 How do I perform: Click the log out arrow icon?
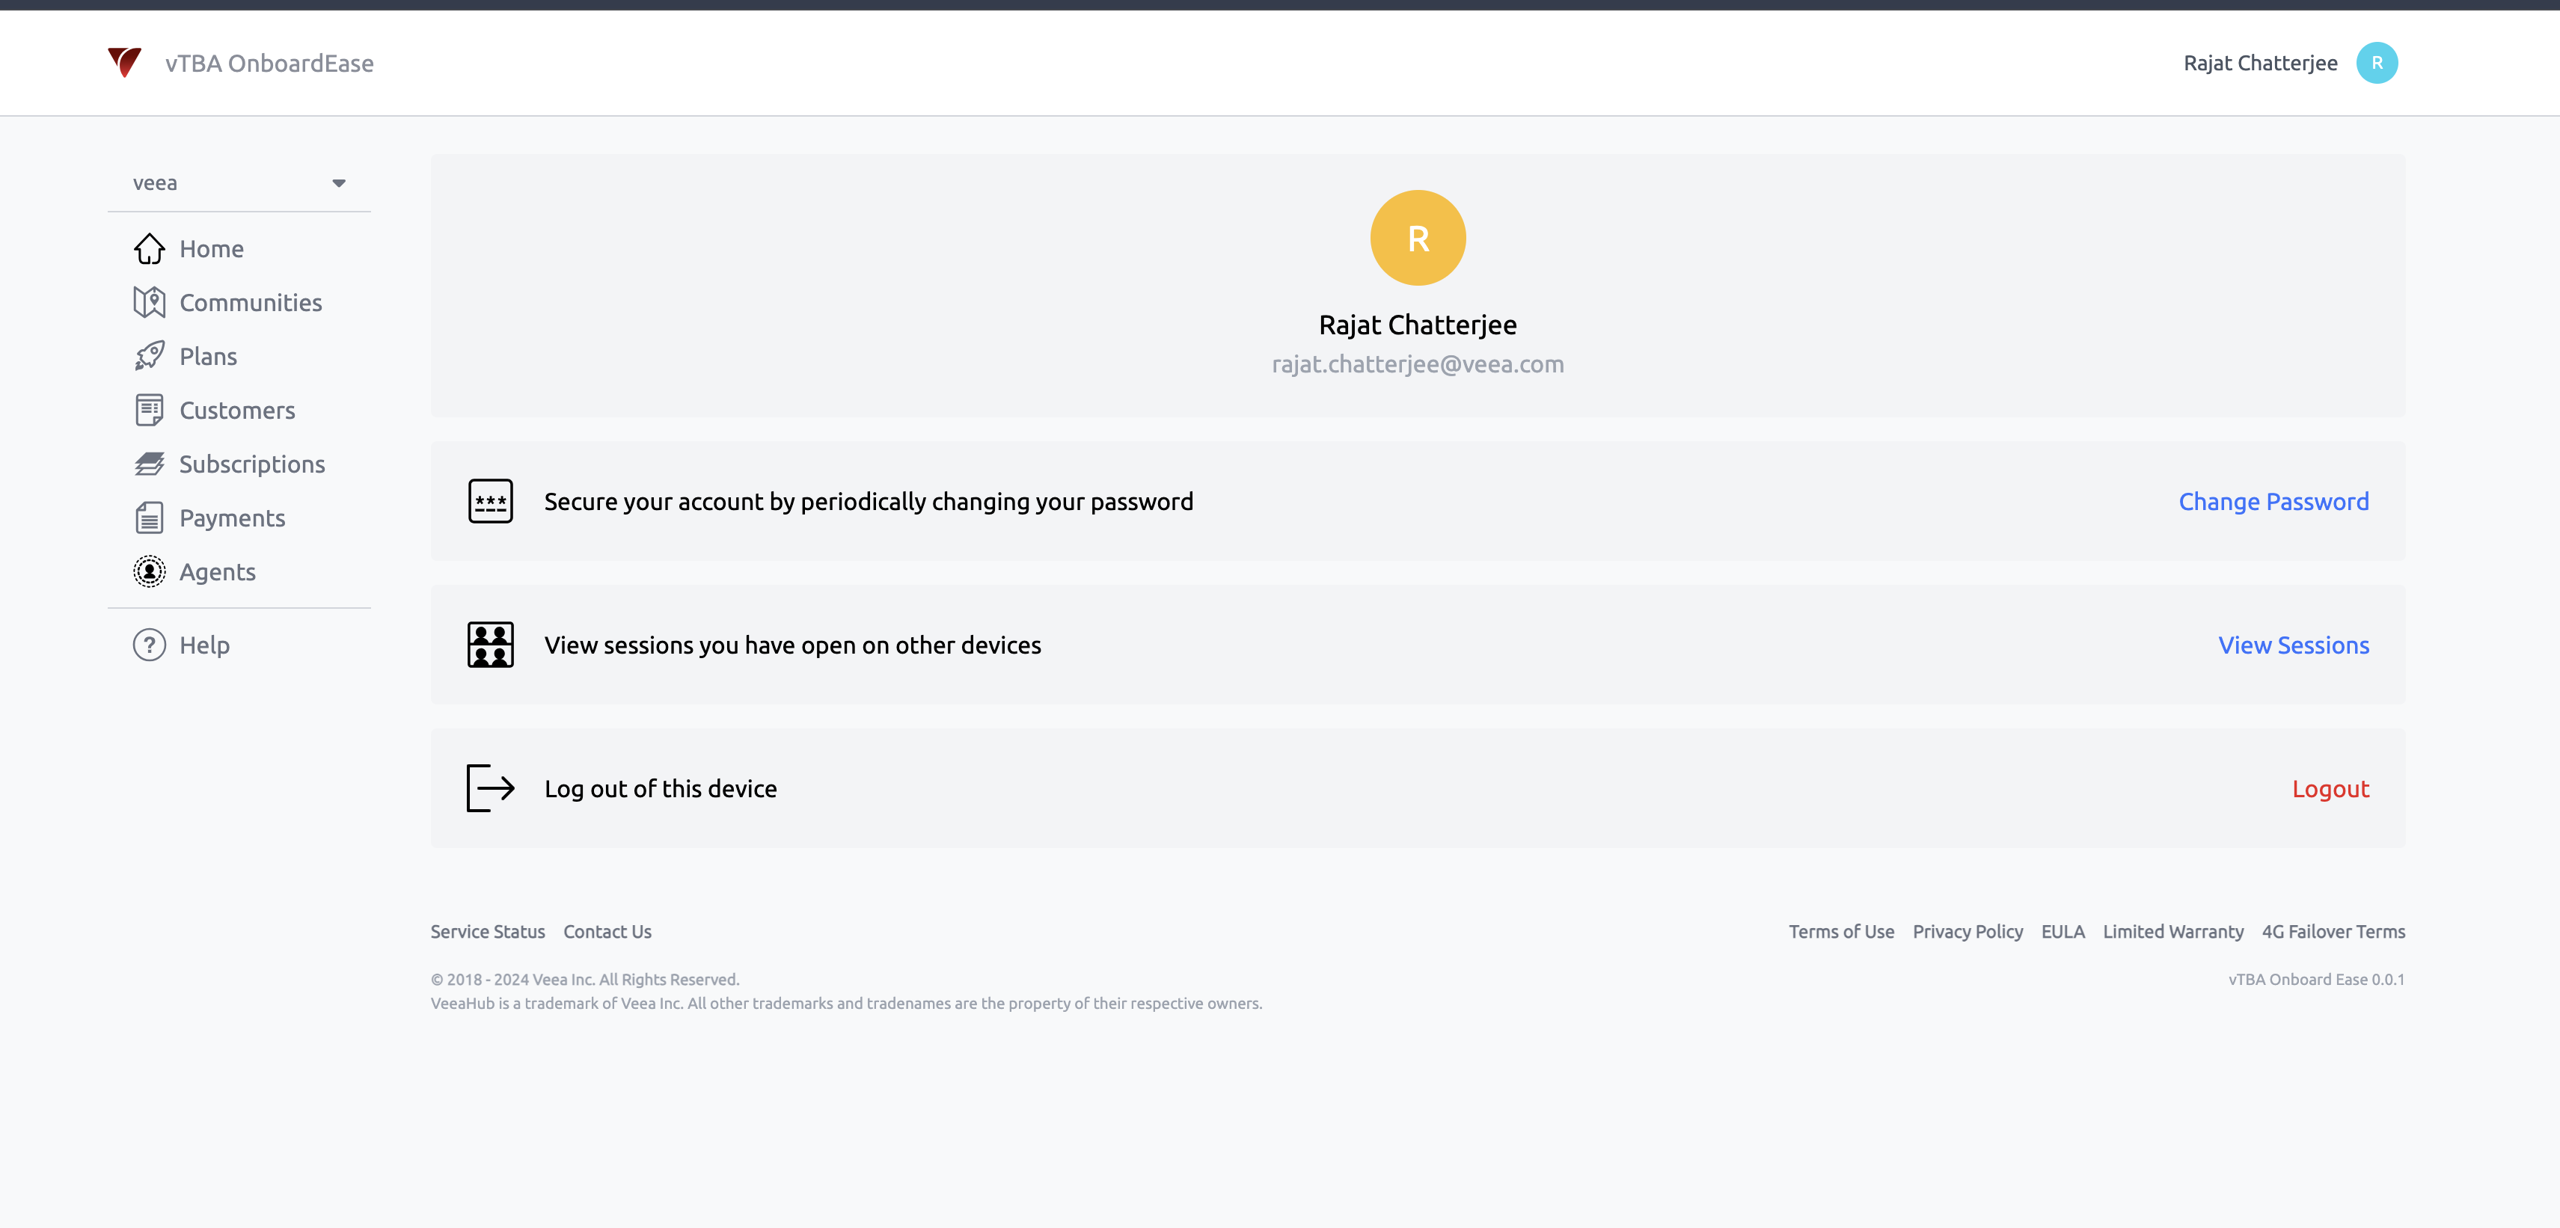490,788
